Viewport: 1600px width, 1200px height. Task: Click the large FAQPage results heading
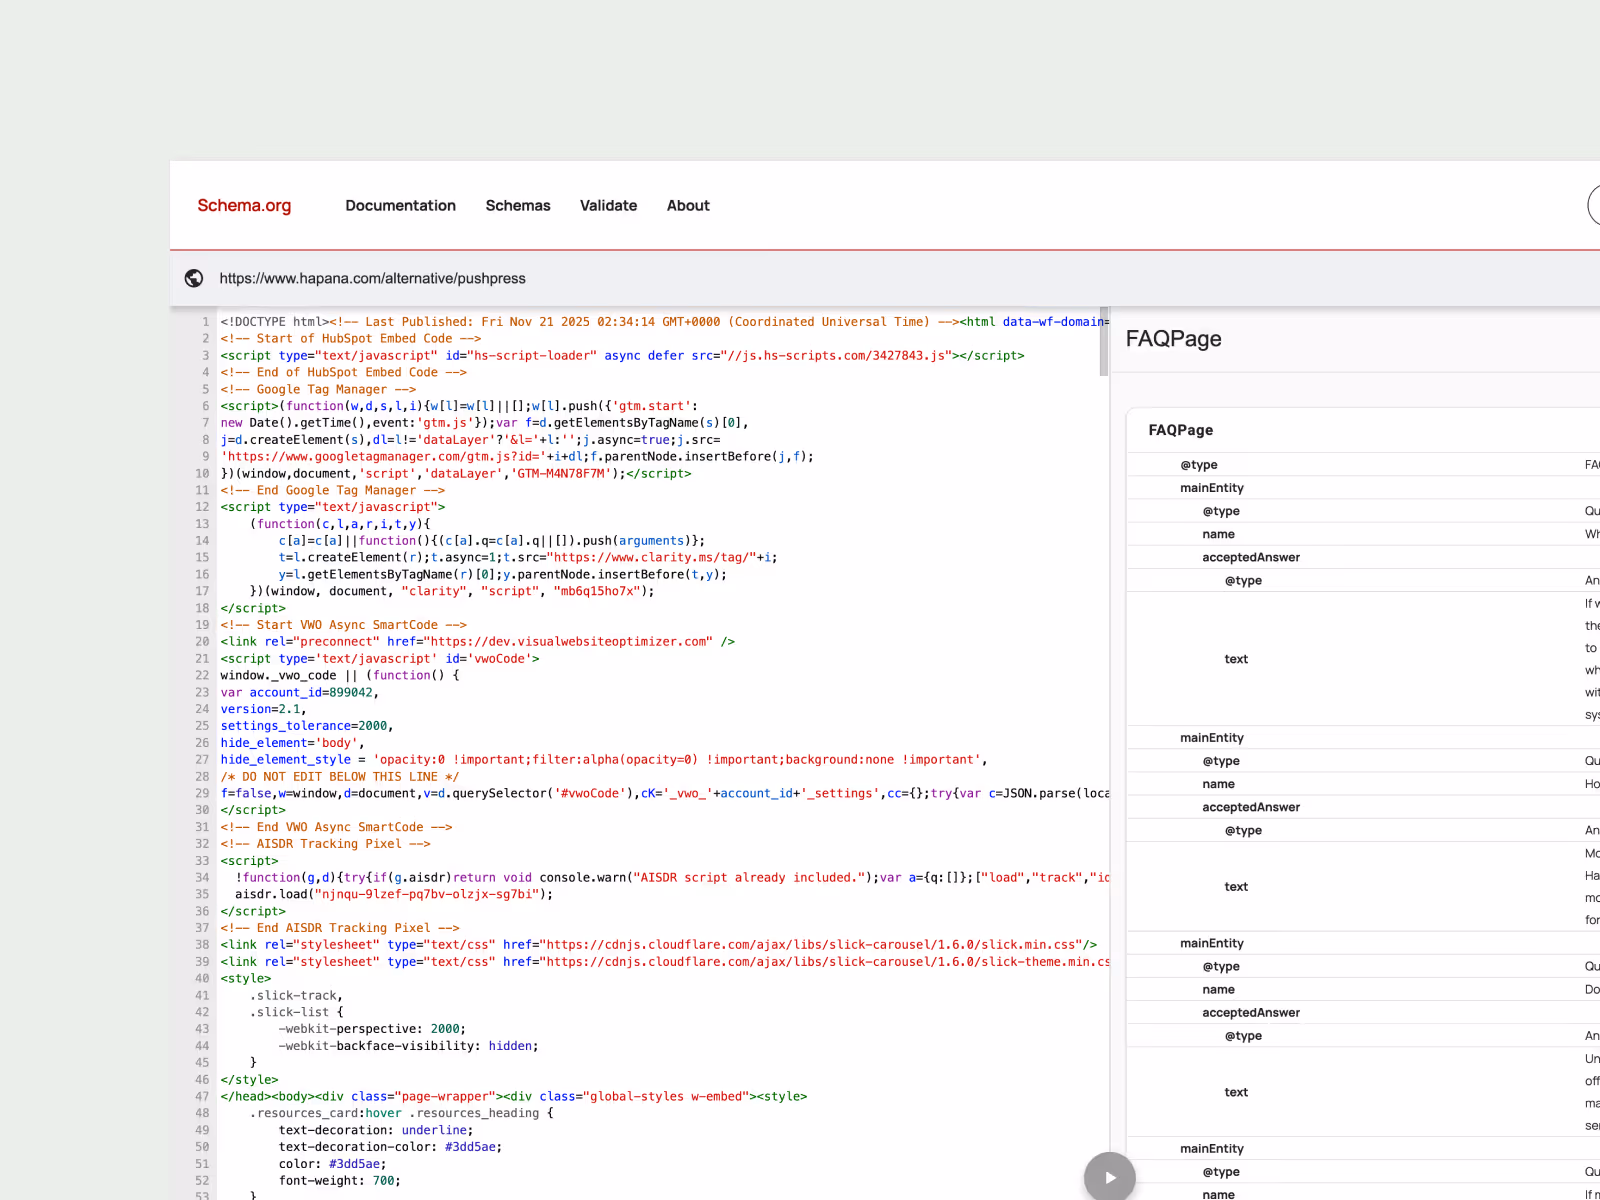(1173, 338)
